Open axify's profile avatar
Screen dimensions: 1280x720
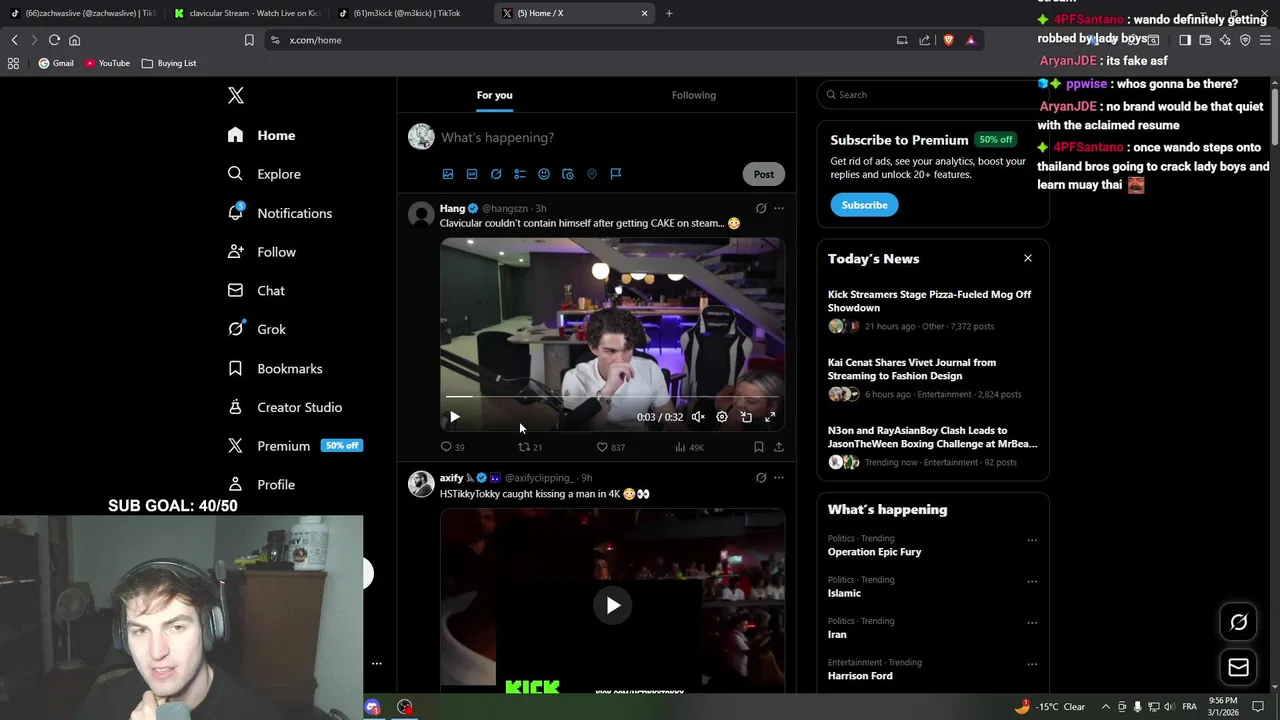tap(421, 484)
